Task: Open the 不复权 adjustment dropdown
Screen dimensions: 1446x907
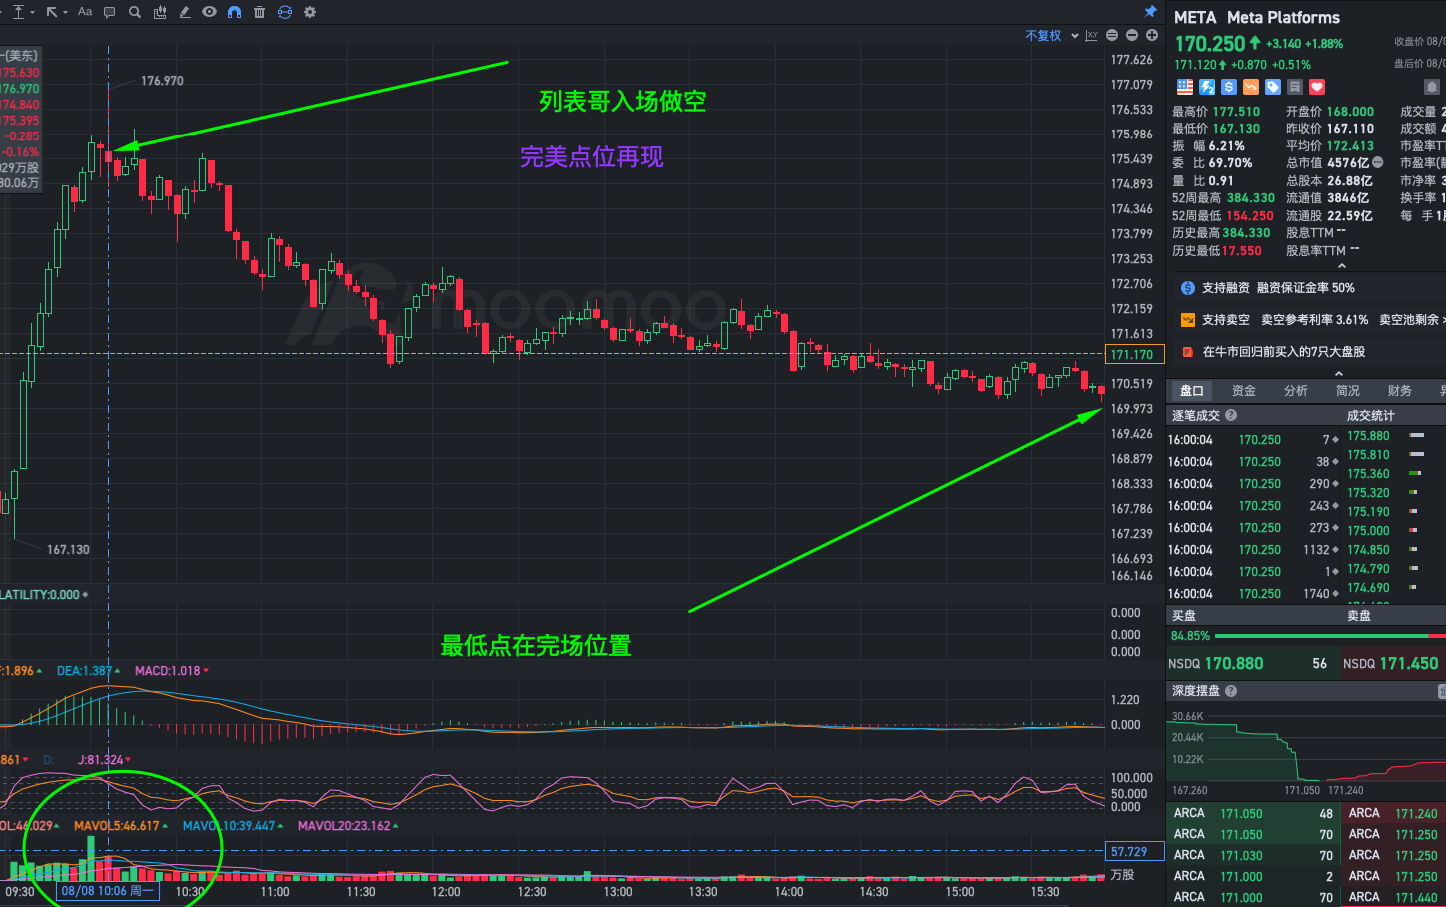Action: (1052, 35)
